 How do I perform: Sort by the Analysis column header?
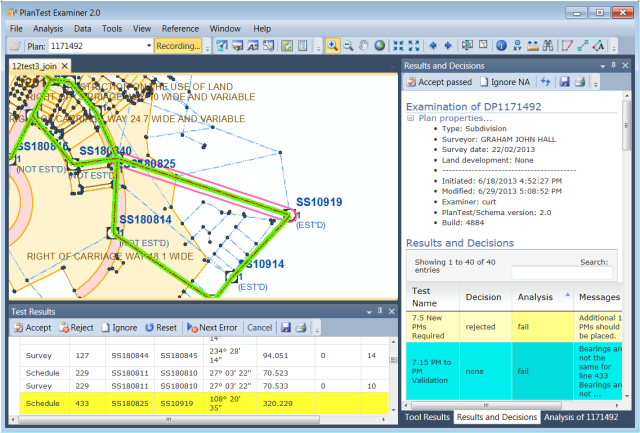point(542,297)
